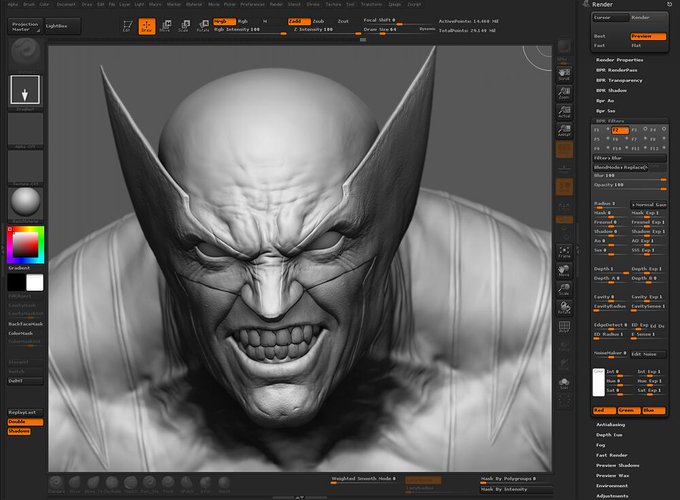Screen dimensions: 680x500
Task: Open the Texture menu
Action: [x=333, y=4]
